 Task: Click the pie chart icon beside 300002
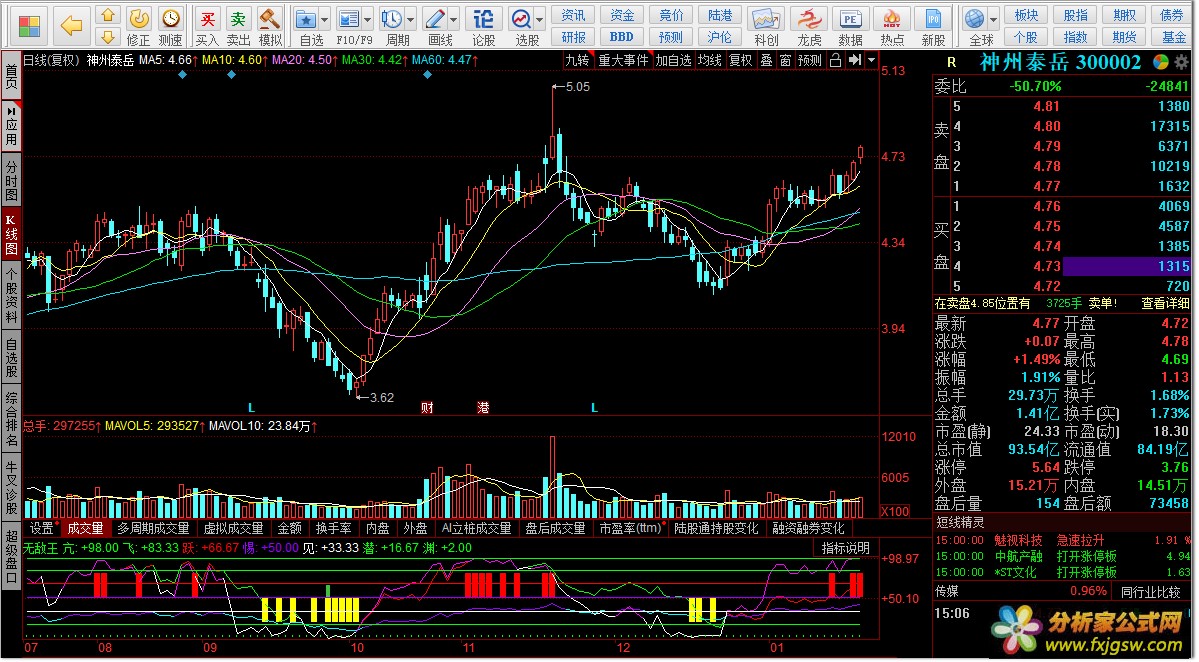[1161, 63]
